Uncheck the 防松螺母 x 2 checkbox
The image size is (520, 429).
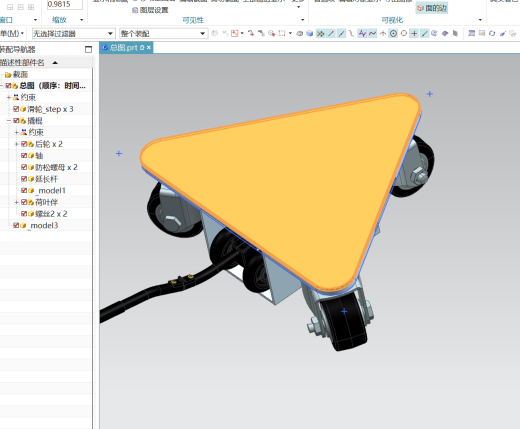24,167
